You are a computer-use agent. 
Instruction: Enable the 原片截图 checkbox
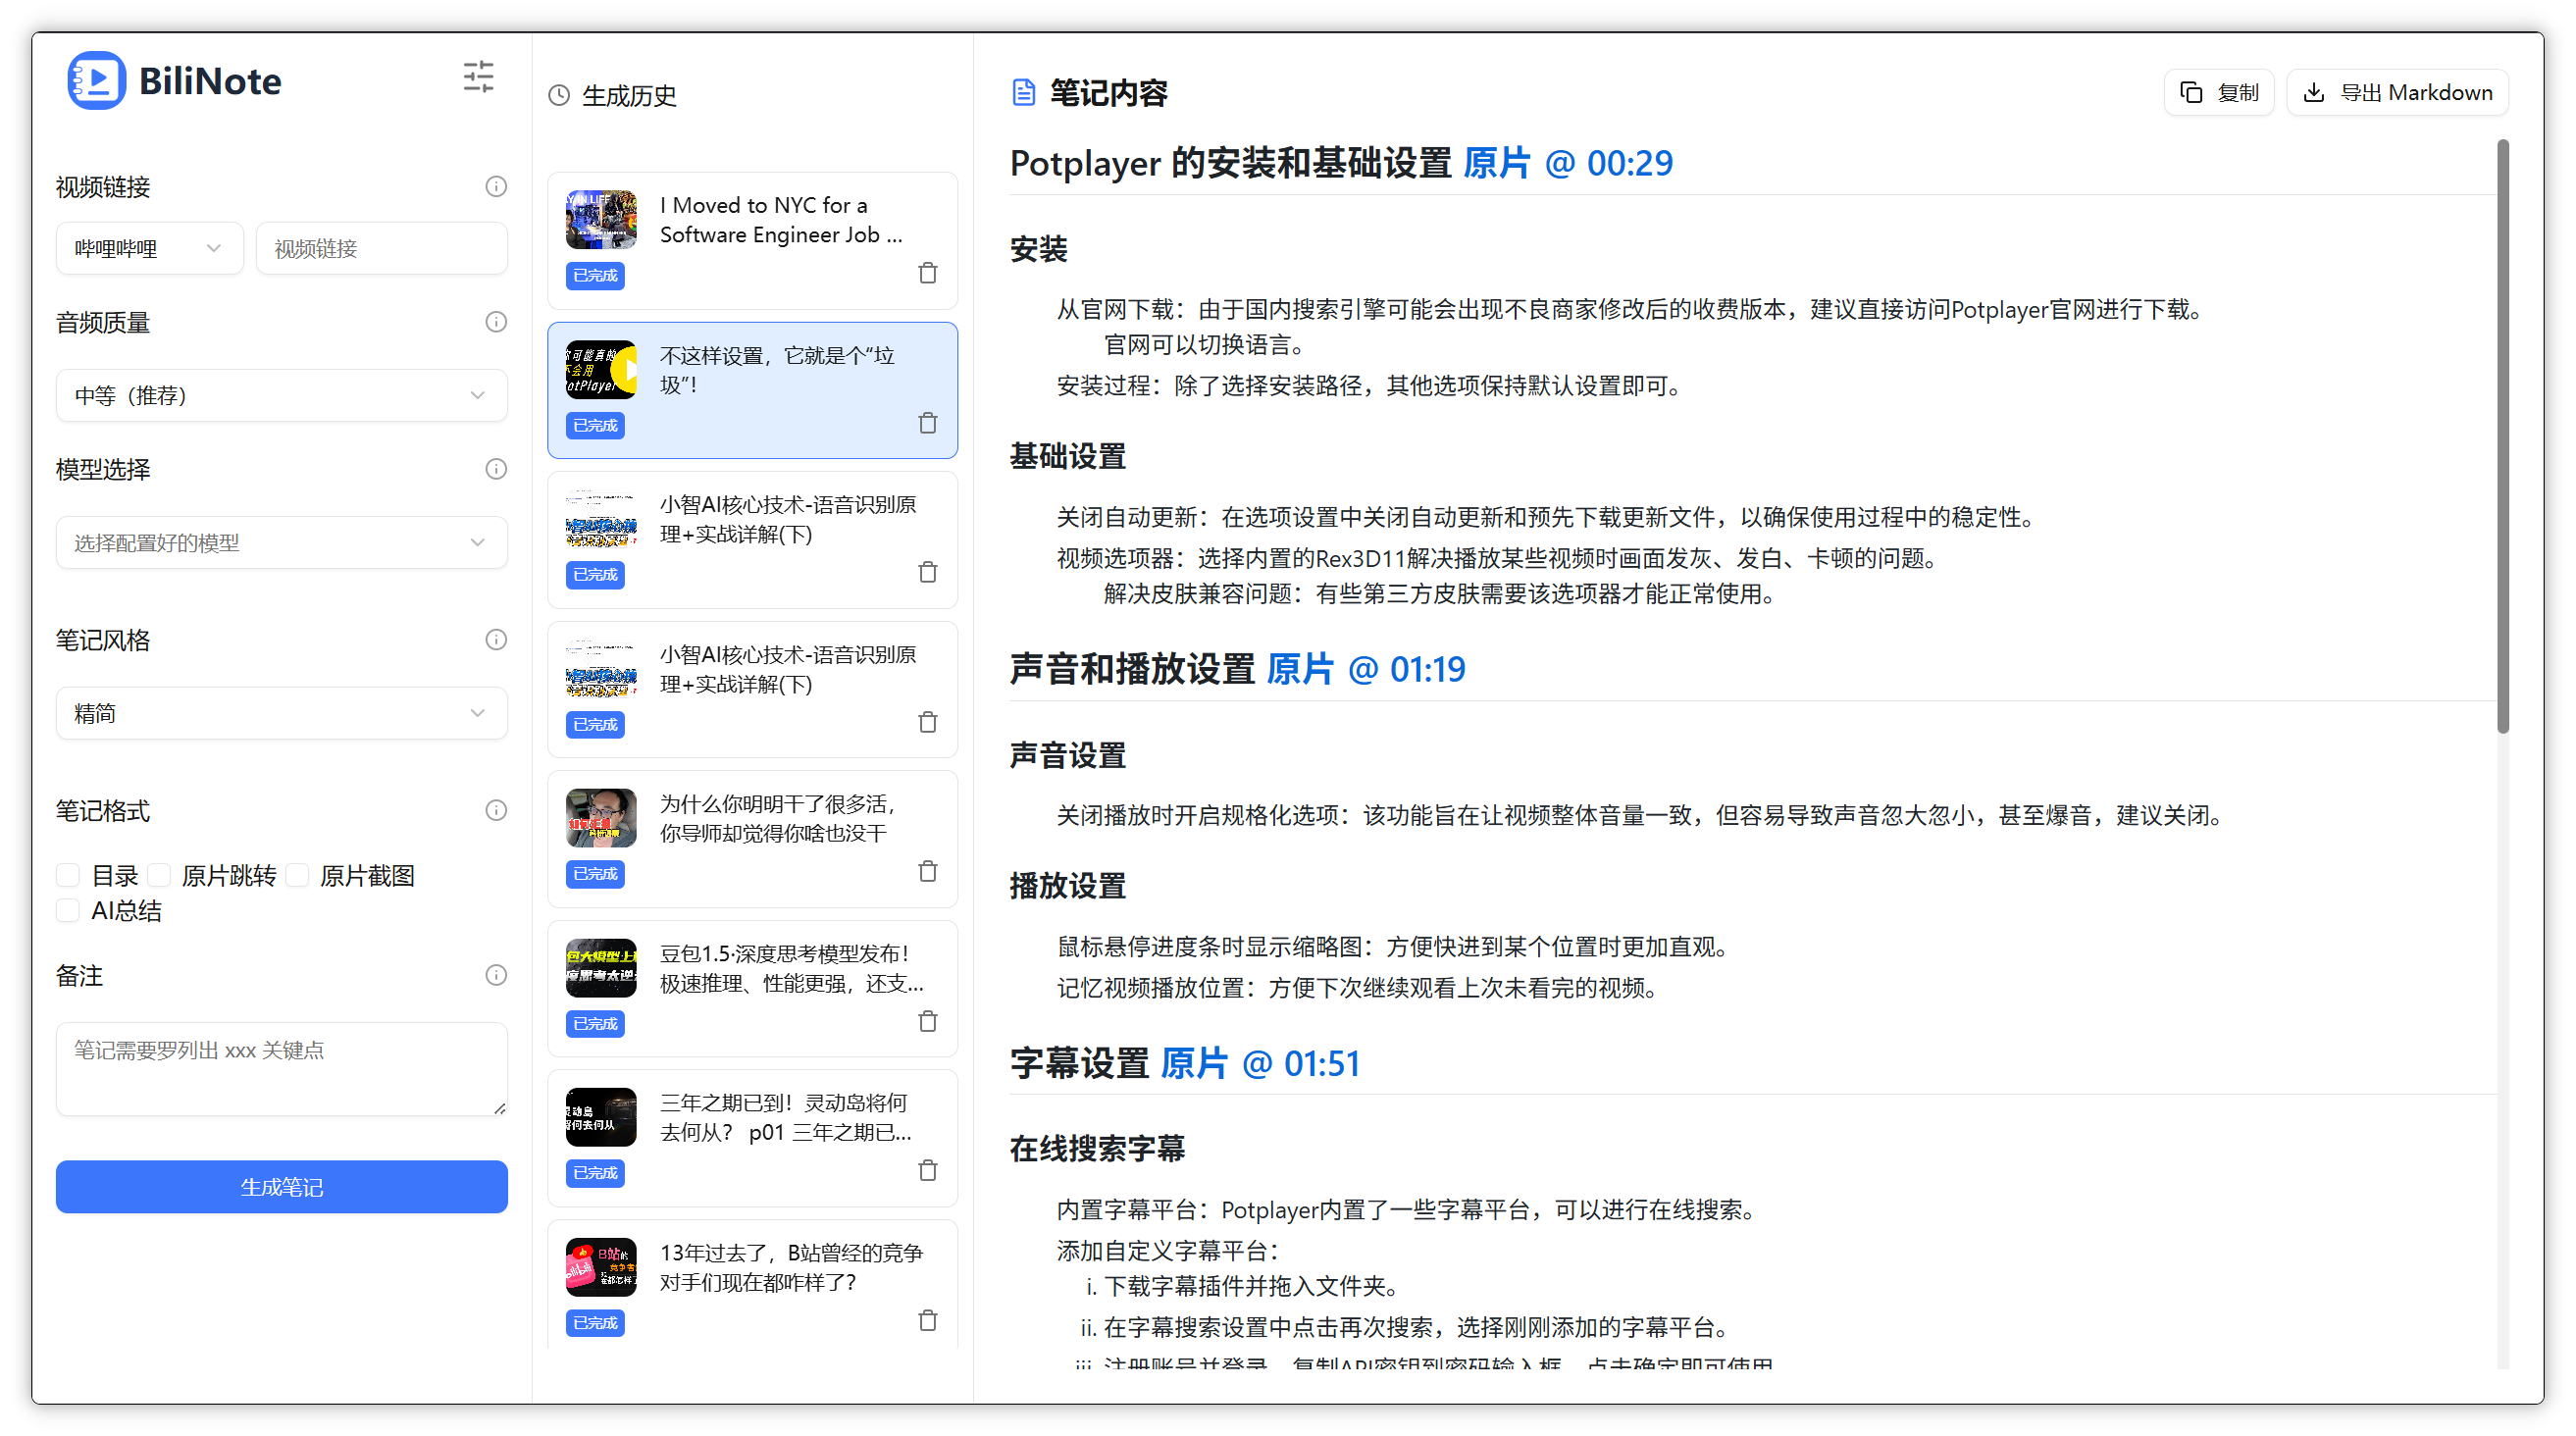pyautogui.click(x=297, y=876)
